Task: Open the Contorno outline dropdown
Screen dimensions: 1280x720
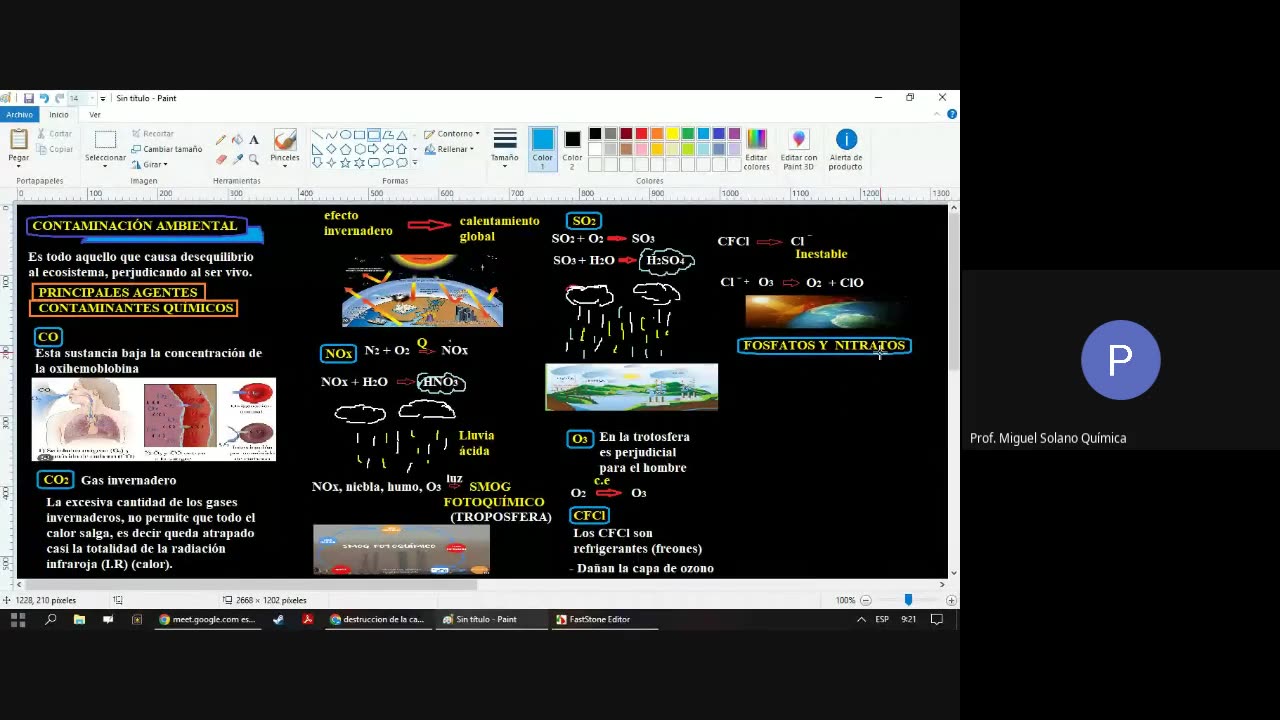Action: [452, 133]
